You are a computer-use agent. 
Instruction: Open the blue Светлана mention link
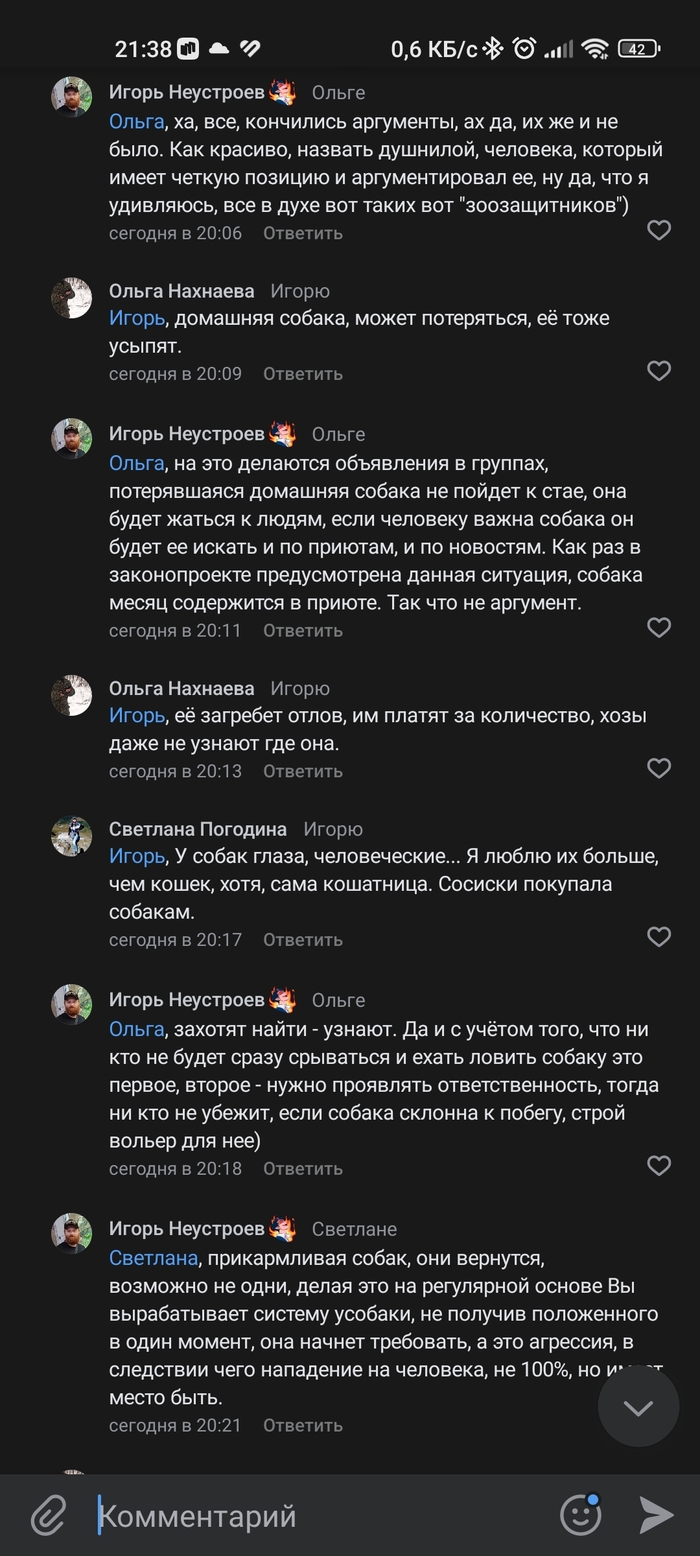click(x=153, y=1258)
